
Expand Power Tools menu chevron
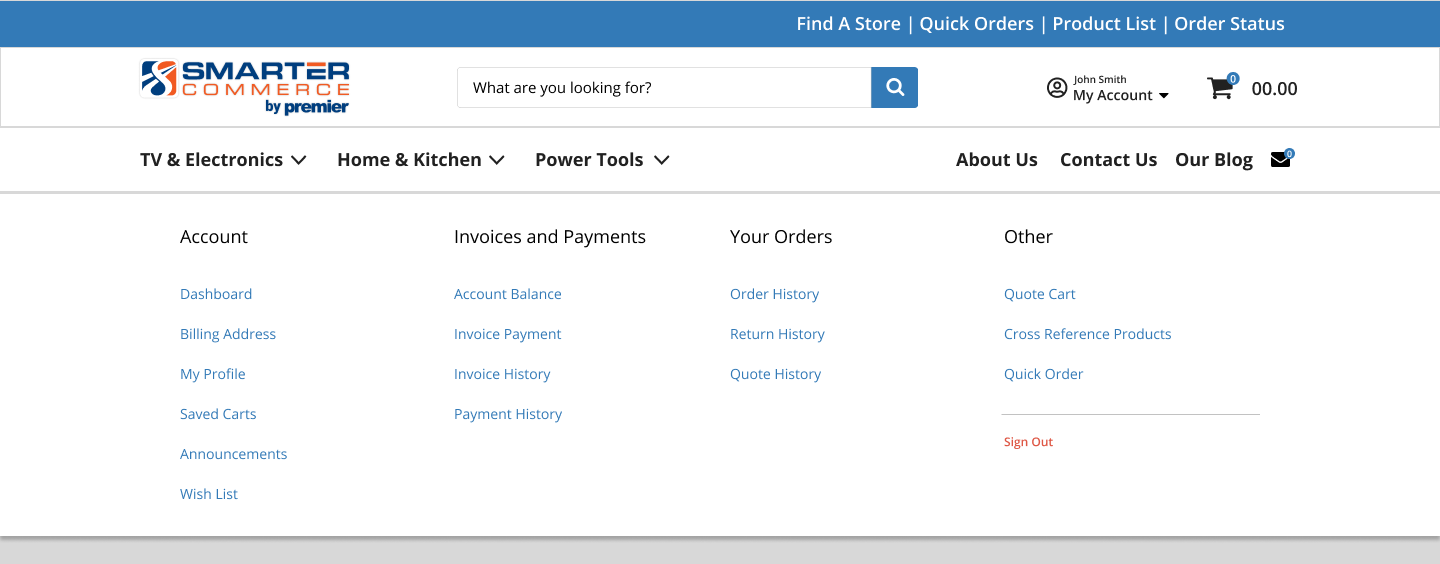tap(661, 160)
